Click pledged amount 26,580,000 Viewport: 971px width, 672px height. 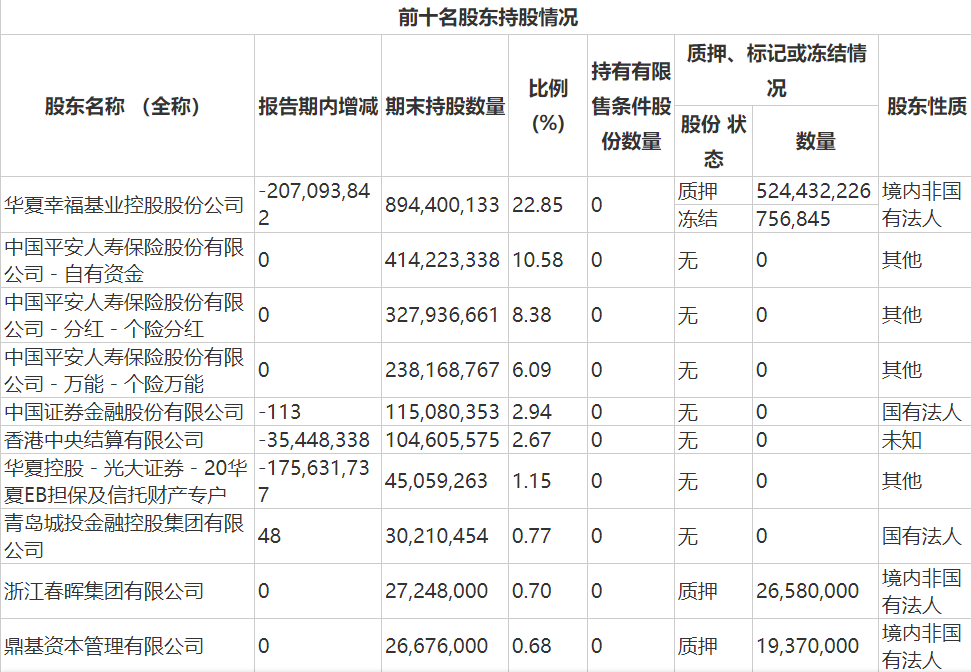808,591
